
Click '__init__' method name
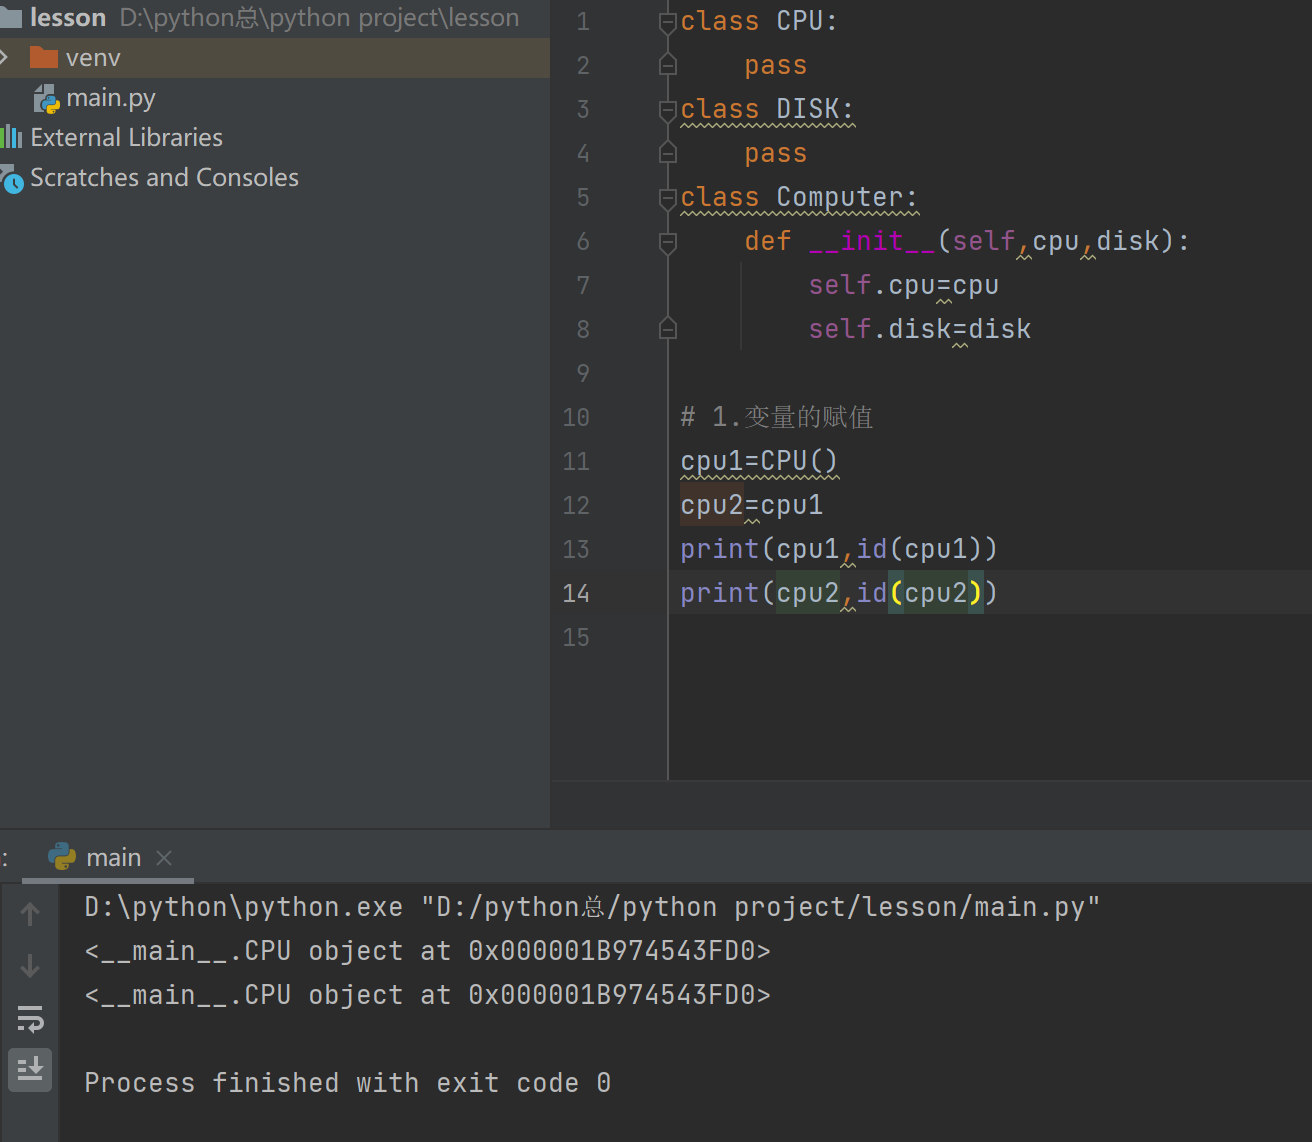coord(871,241)
